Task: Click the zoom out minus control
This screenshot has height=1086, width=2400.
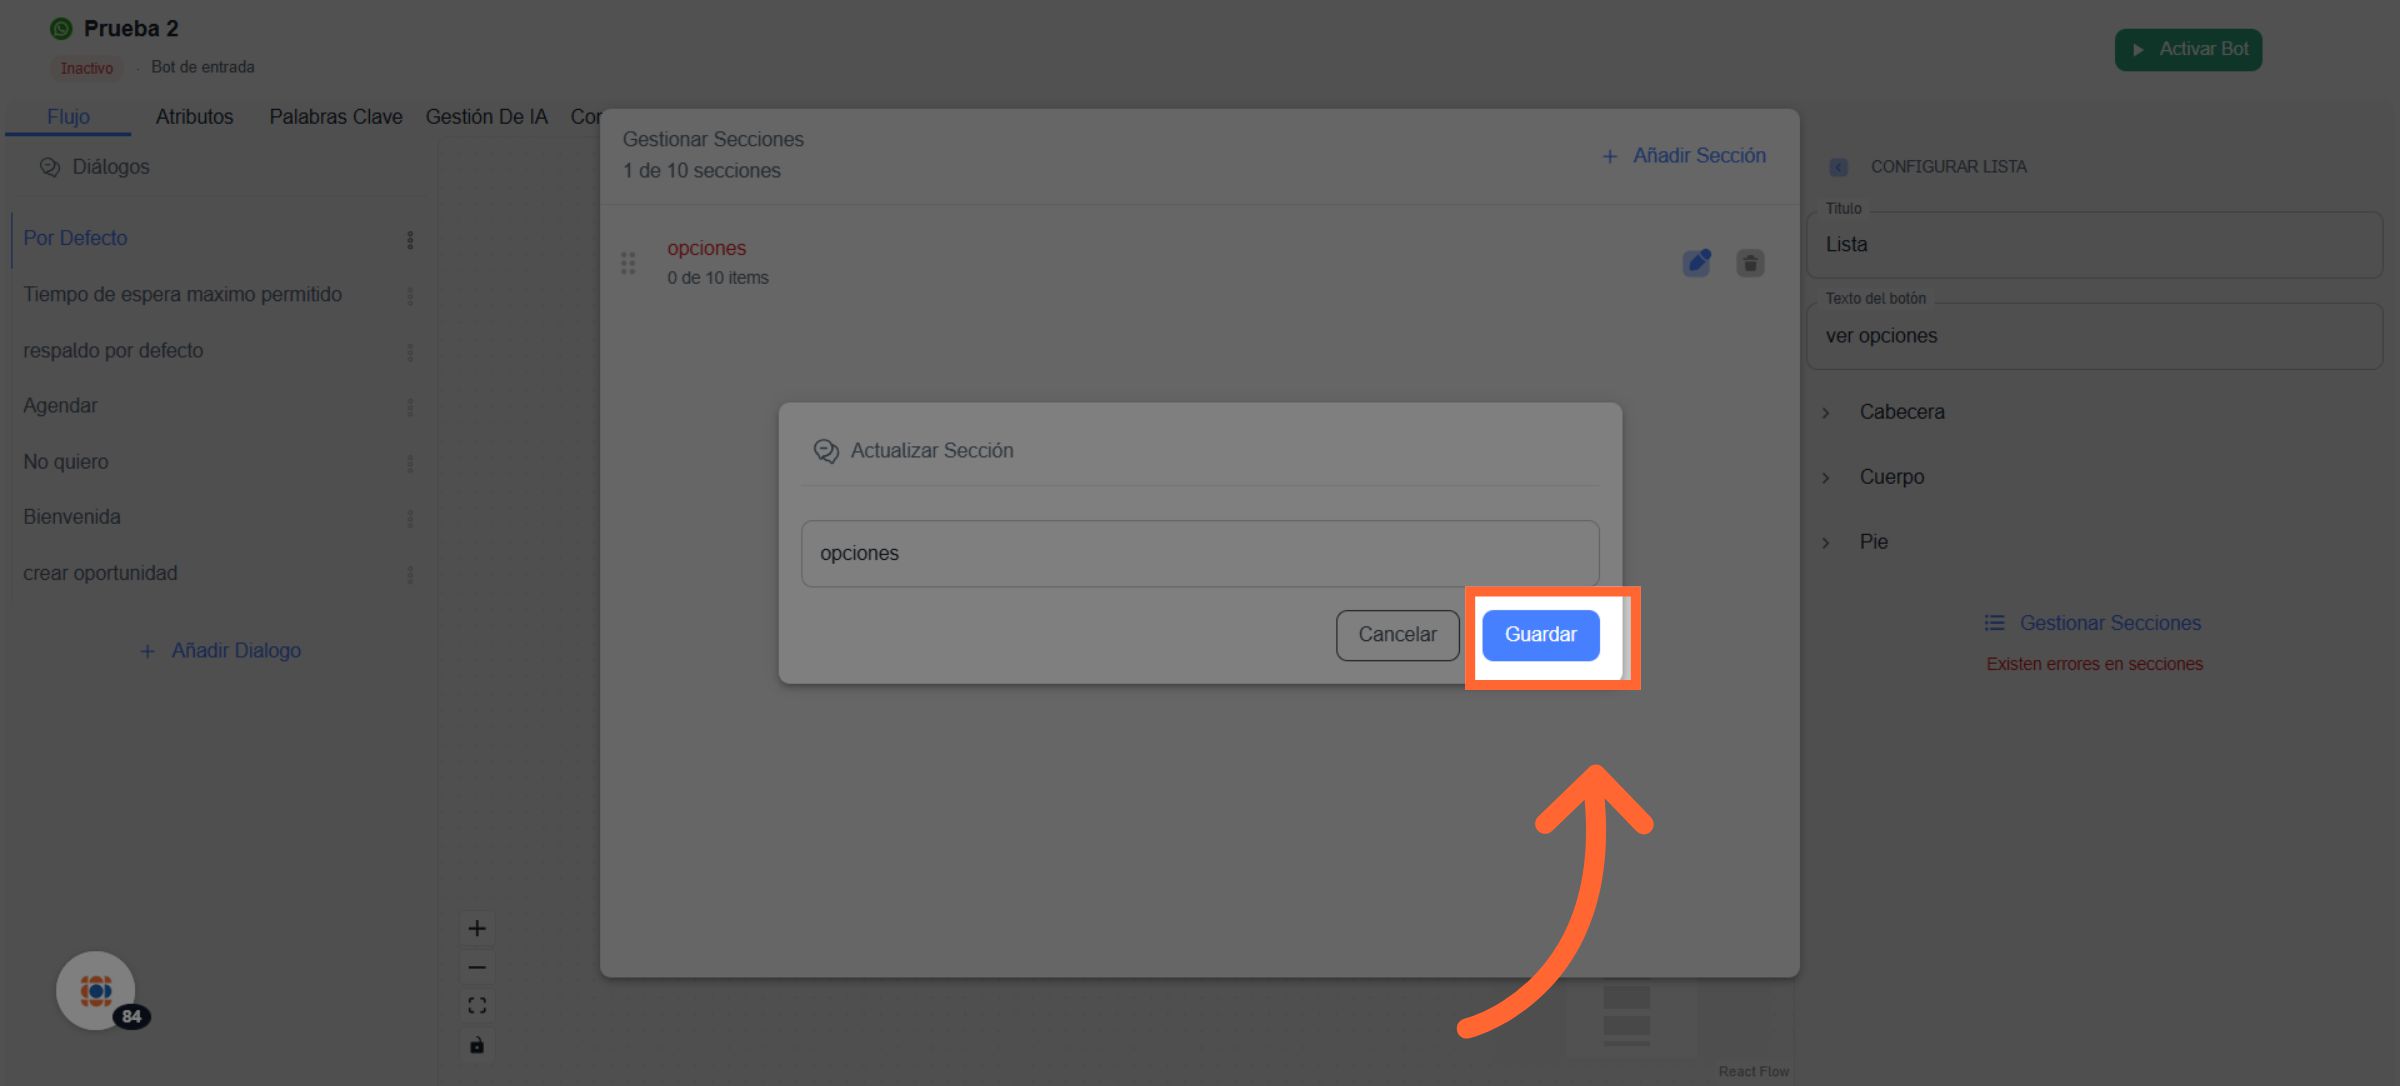Action: [477, 967]
